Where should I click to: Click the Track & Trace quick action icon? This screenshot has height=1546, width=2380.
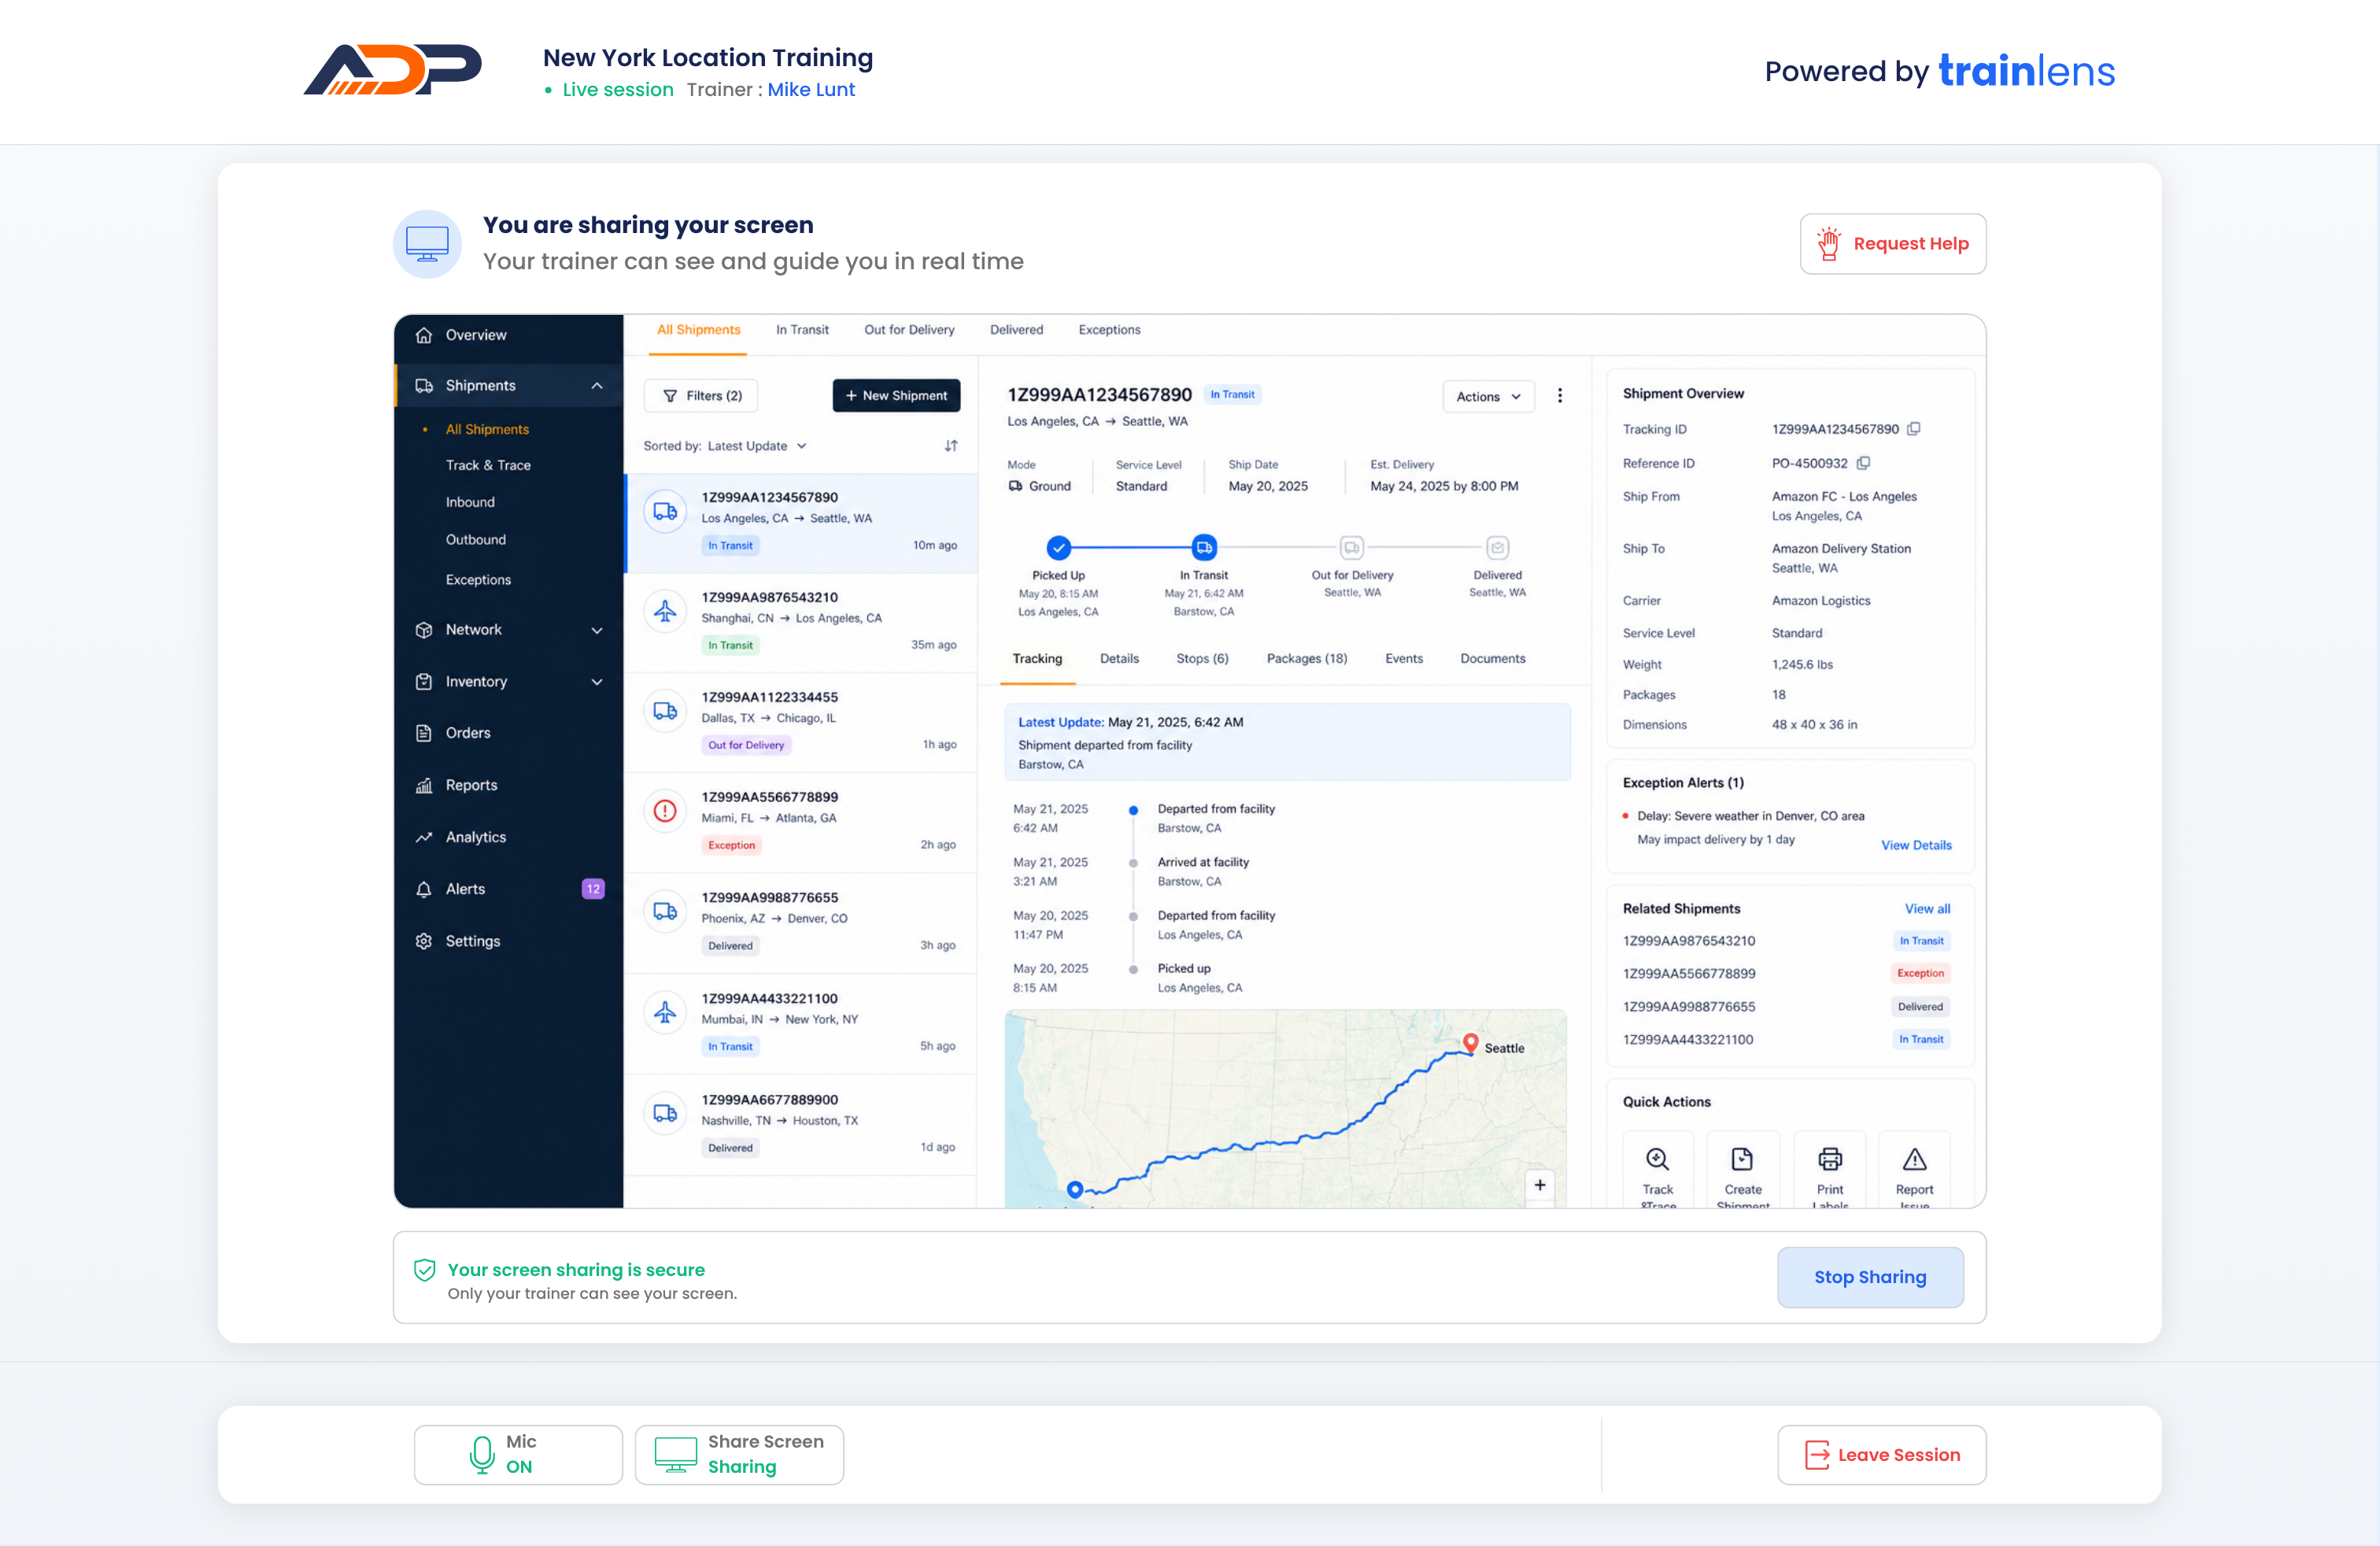1657,1159
